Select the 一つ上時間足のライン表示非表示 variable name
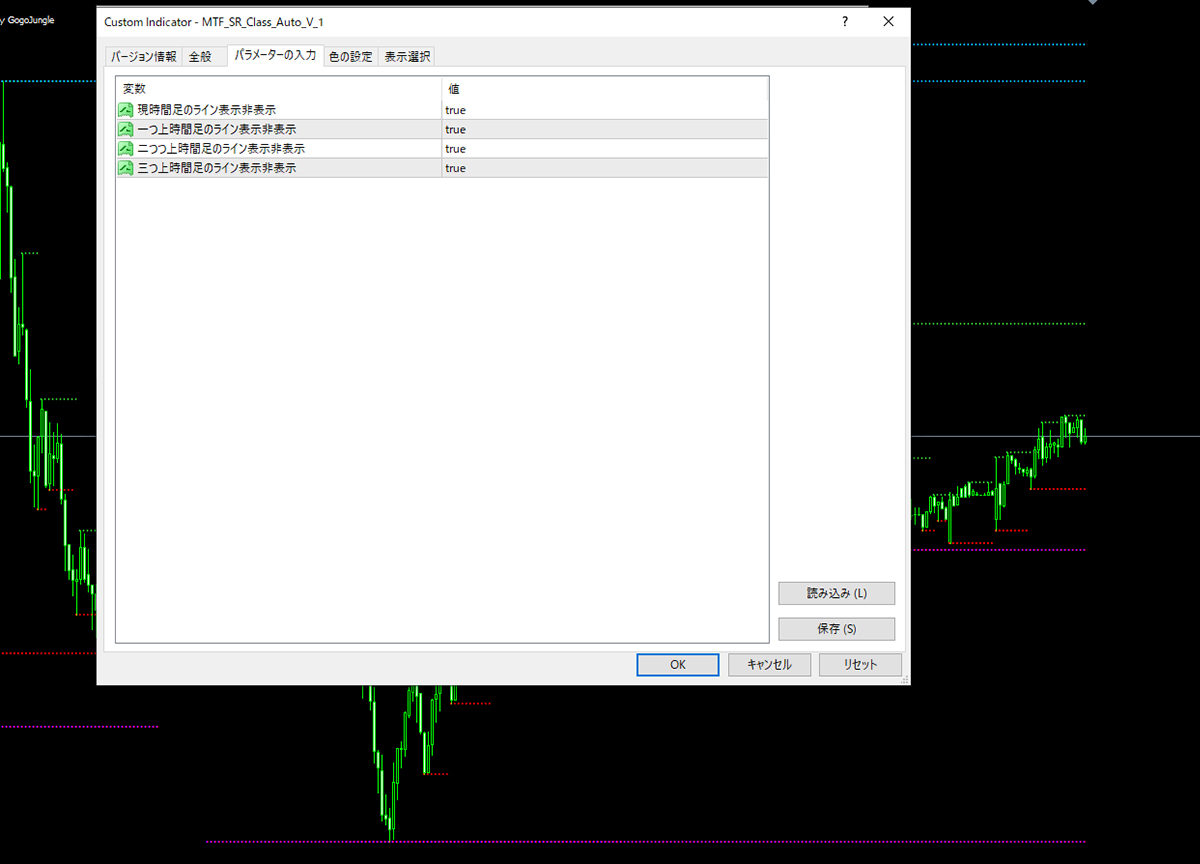Viewport: 1200px width, 864px height. 217,129
